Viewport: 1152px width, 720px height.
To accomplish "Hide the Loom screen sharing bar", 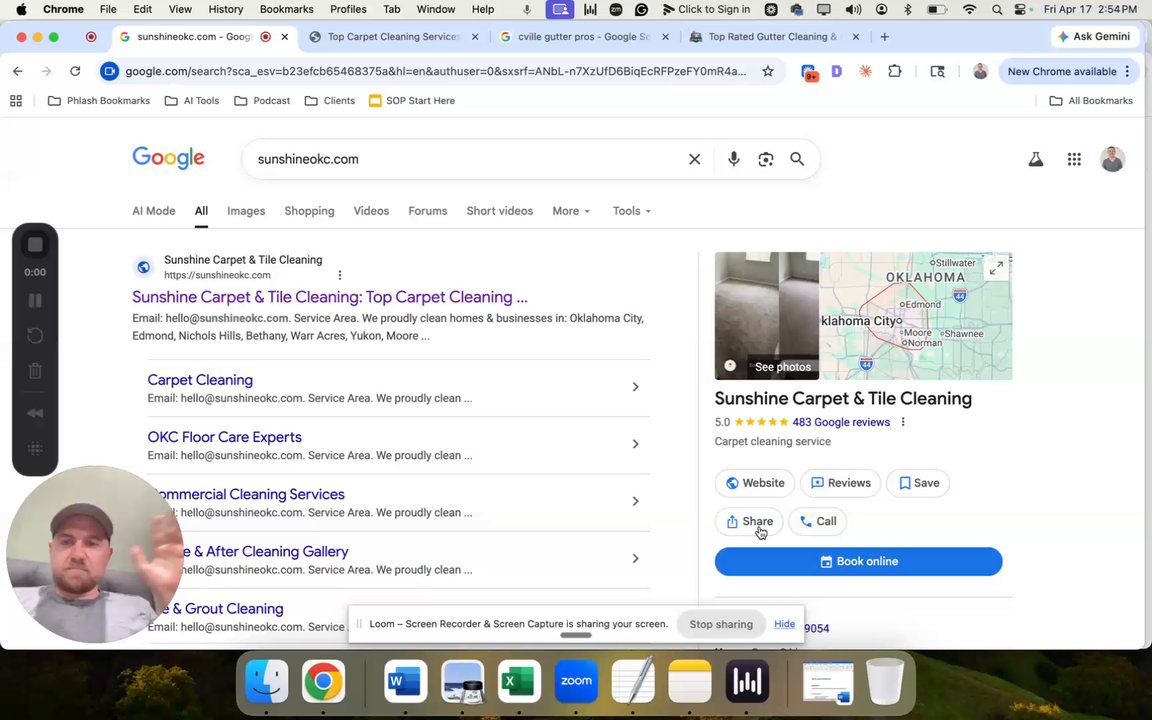I will click(x=784, y=624).
